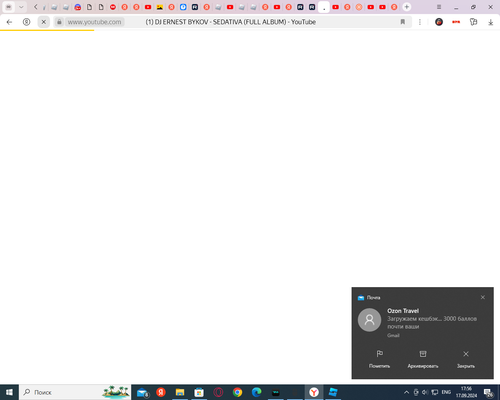500x400 pixels.
Task: Bookmark this page with the bookmark icon
Action: click(x=403, y=22)
